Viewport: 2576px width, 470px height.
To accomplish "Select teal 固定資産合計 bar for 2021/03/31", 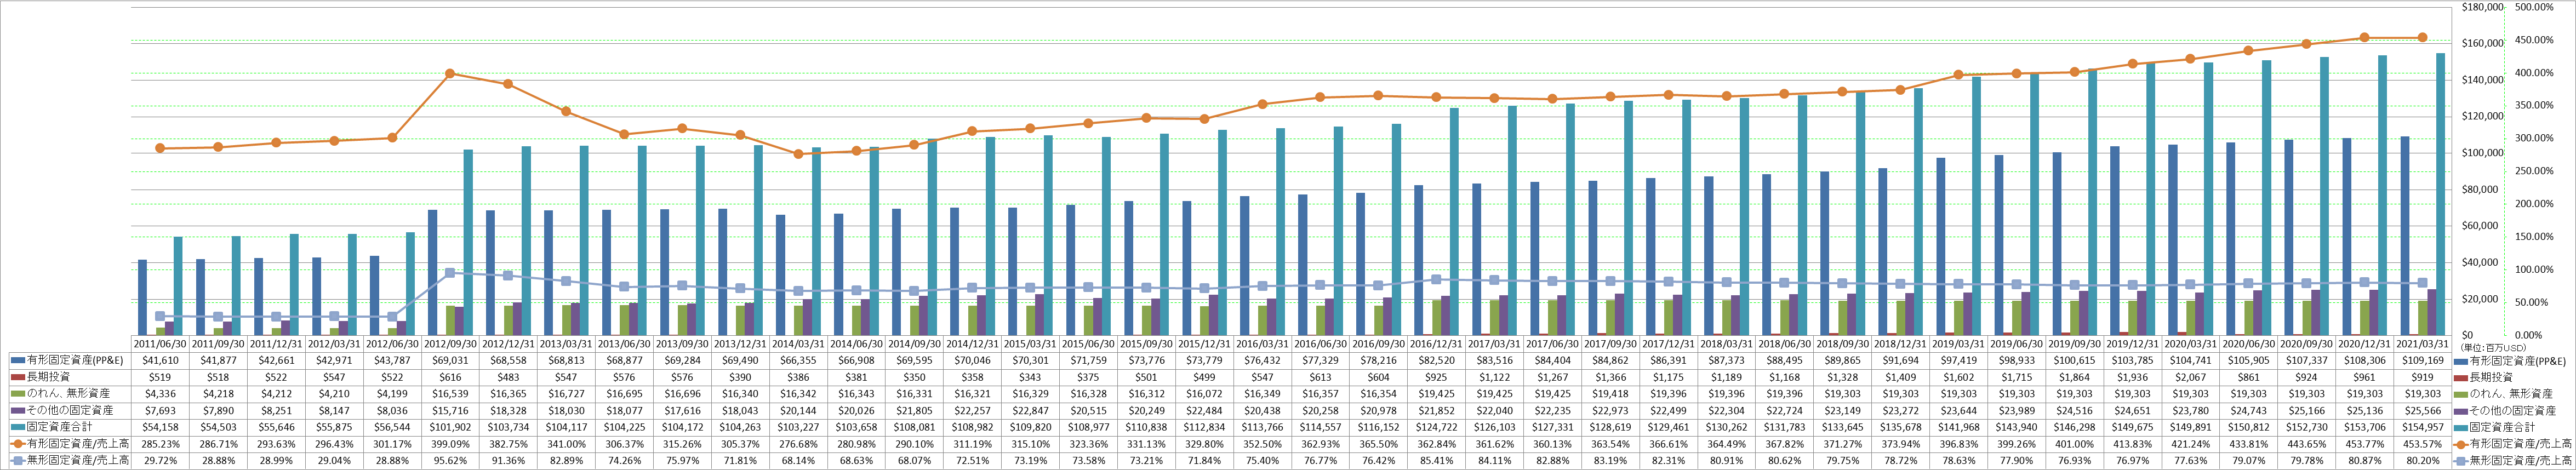I will click(2440, 194).
